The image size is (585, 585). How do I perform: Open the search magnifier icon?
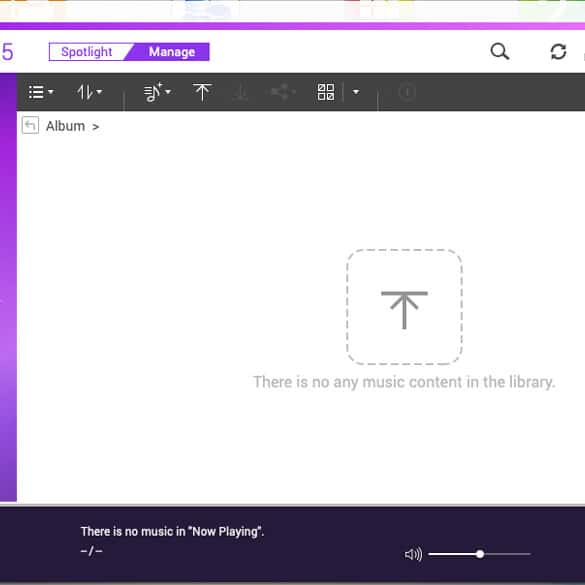pyautogui.click(x=500, y=51)
